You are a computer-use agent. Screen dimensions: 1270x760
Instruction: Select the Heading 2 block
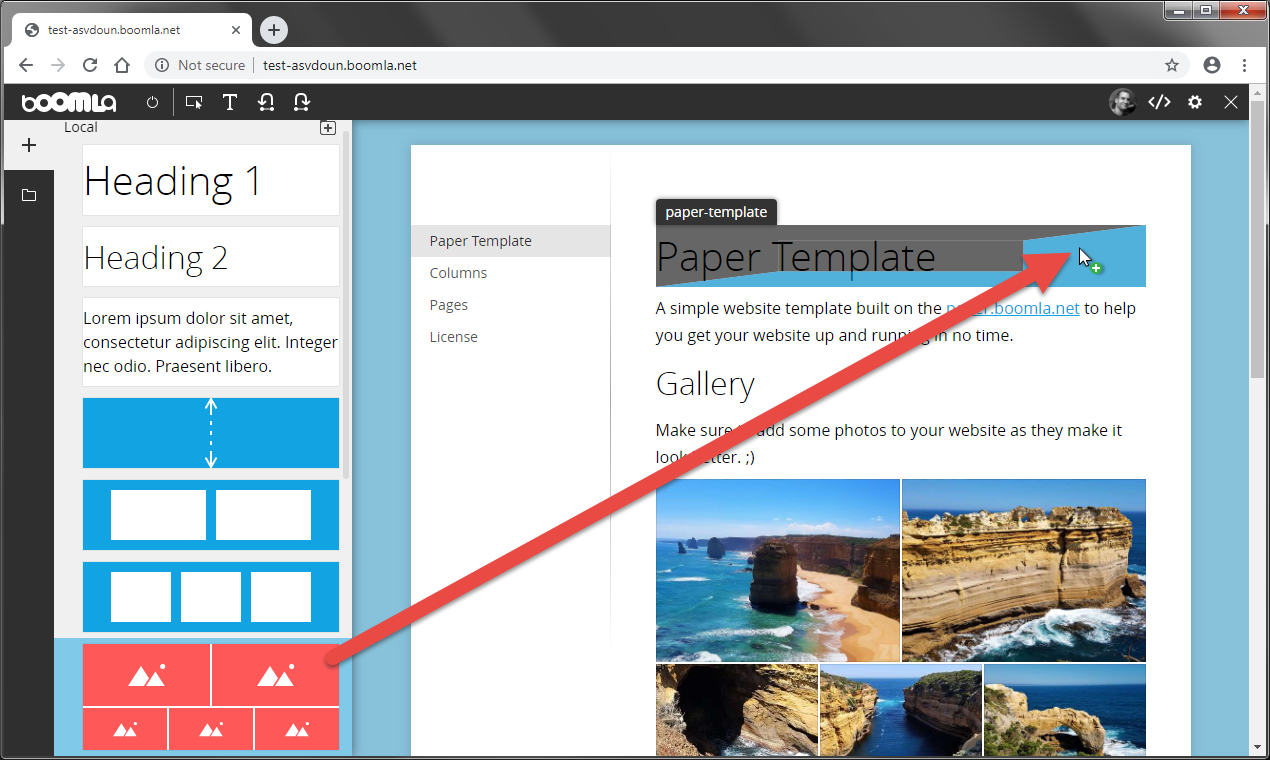pos(211,257)
